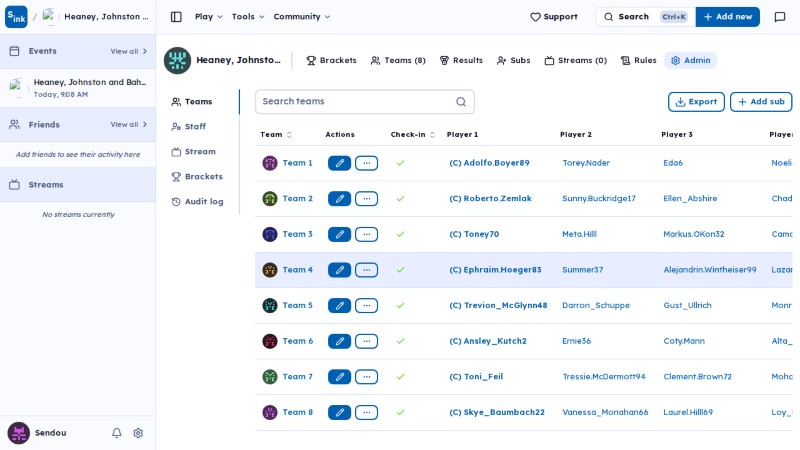
Task: Click the Search teams input field
Action: pyautogui.click(x=365, y=102)
